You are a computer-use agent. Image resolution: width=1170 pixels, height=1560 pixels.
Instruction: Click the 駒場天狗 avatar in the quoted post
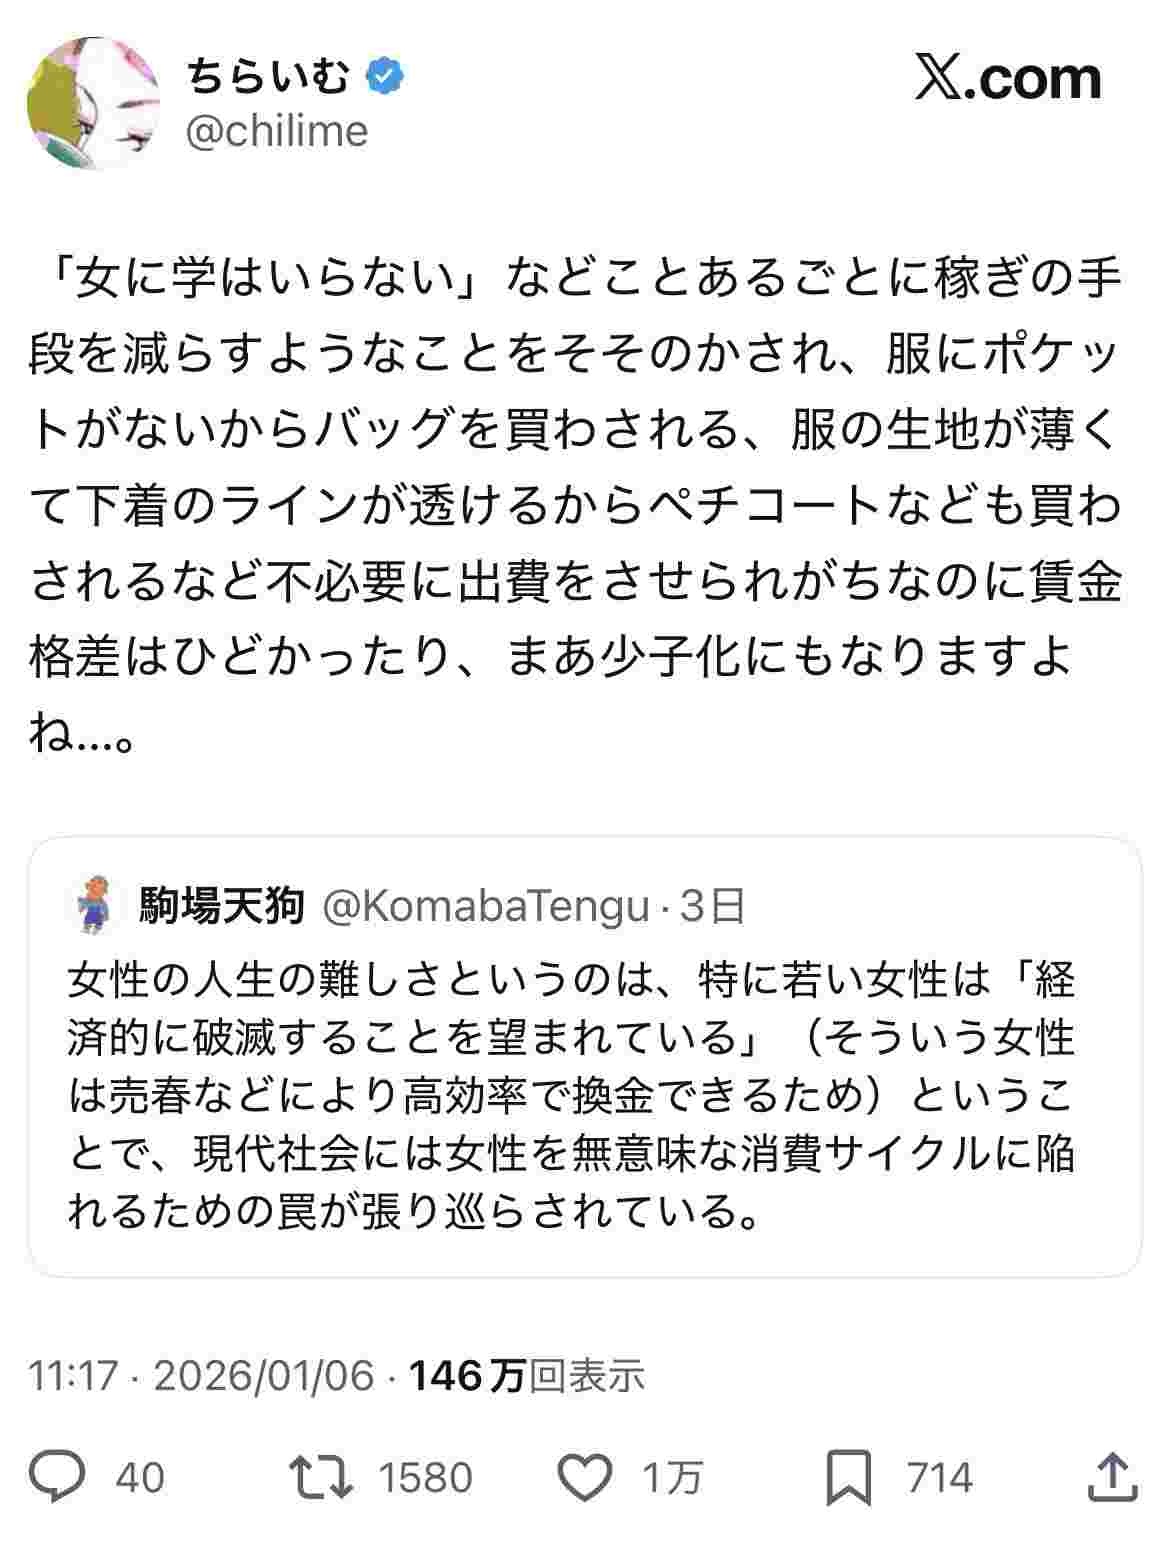click(94, 906)
